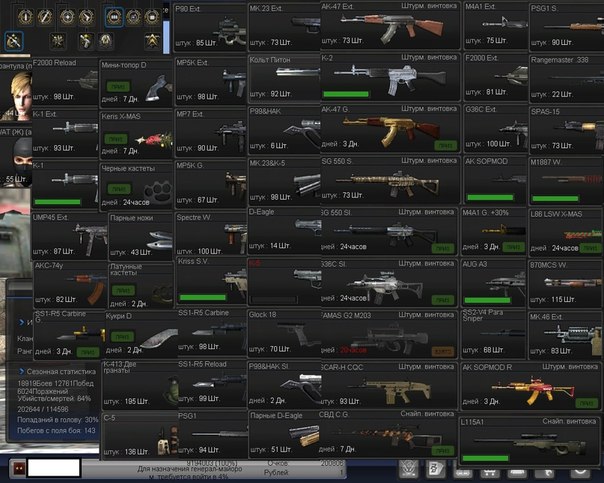Select the PSG1 S. item card
The image size is (604, 483).
pos(566,27)
